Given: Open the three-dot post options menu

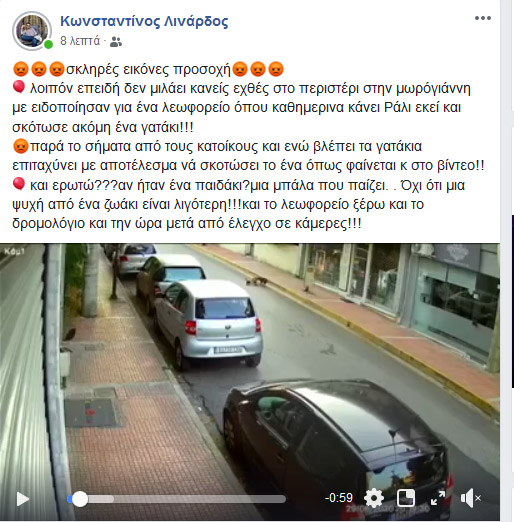Looking at the screenshot, I should coord(483,18).
